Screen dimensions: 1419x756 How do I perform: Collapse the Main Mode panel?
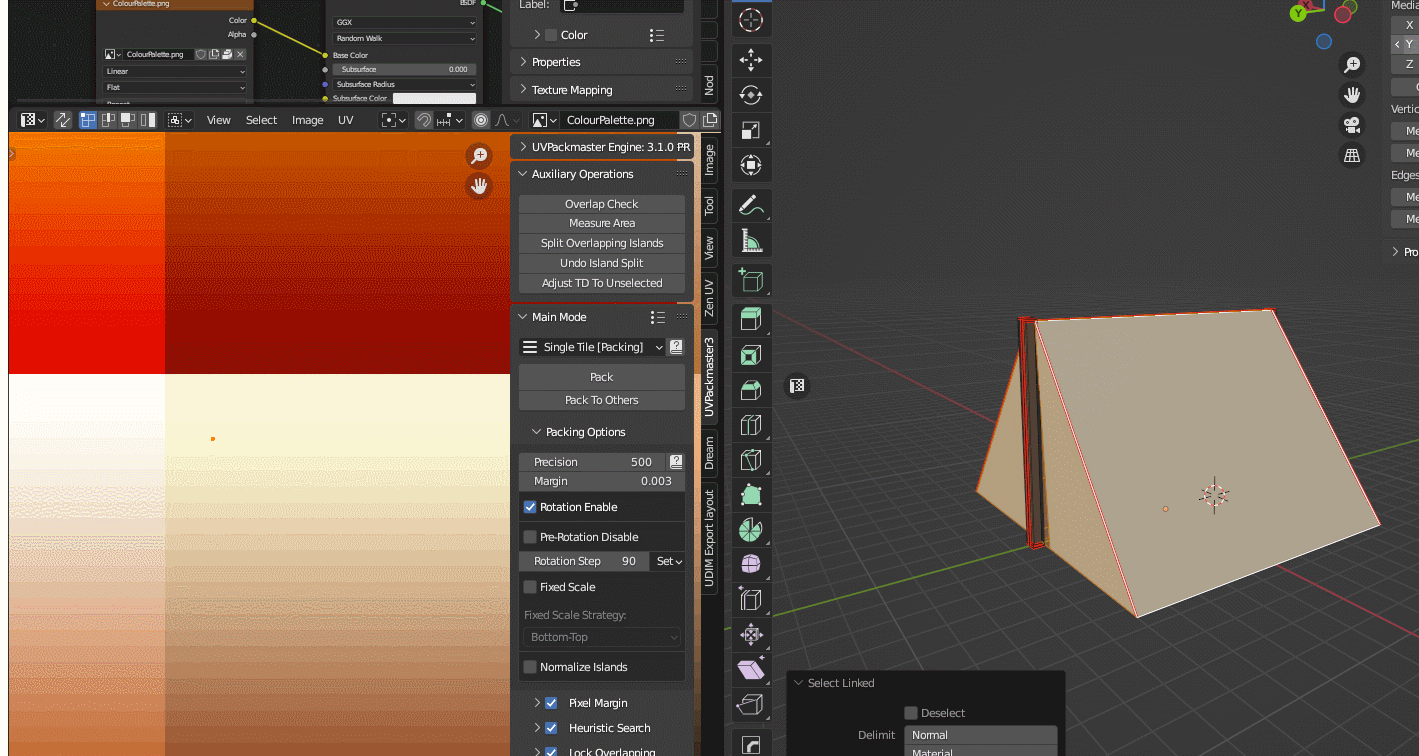click(522, 317)
